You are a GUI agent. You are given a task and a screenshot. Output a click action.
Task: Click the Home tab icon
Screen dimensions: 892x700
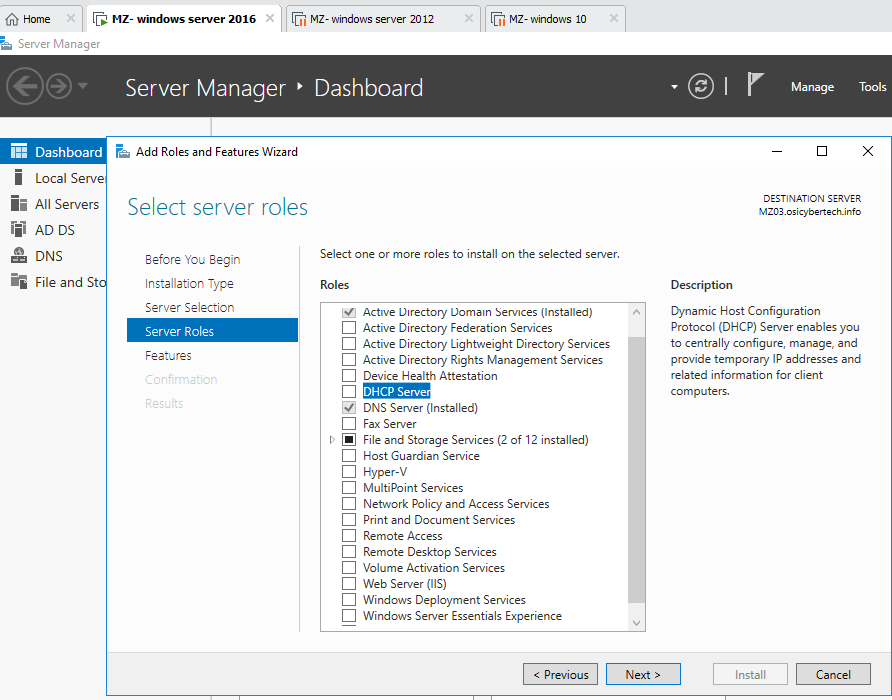[x=12, y=19]
